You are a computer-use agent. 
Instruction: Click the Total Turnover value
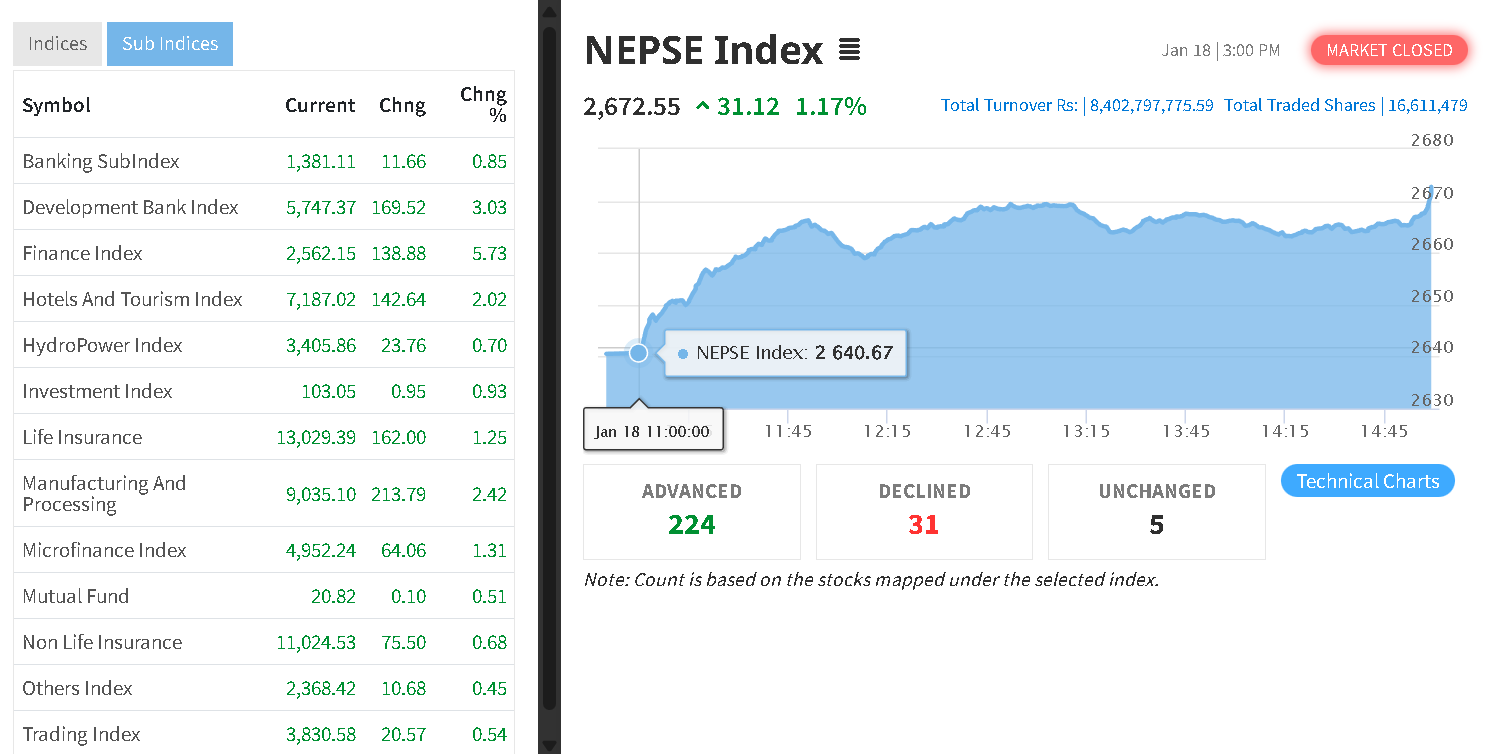[x=1151, y=106]
